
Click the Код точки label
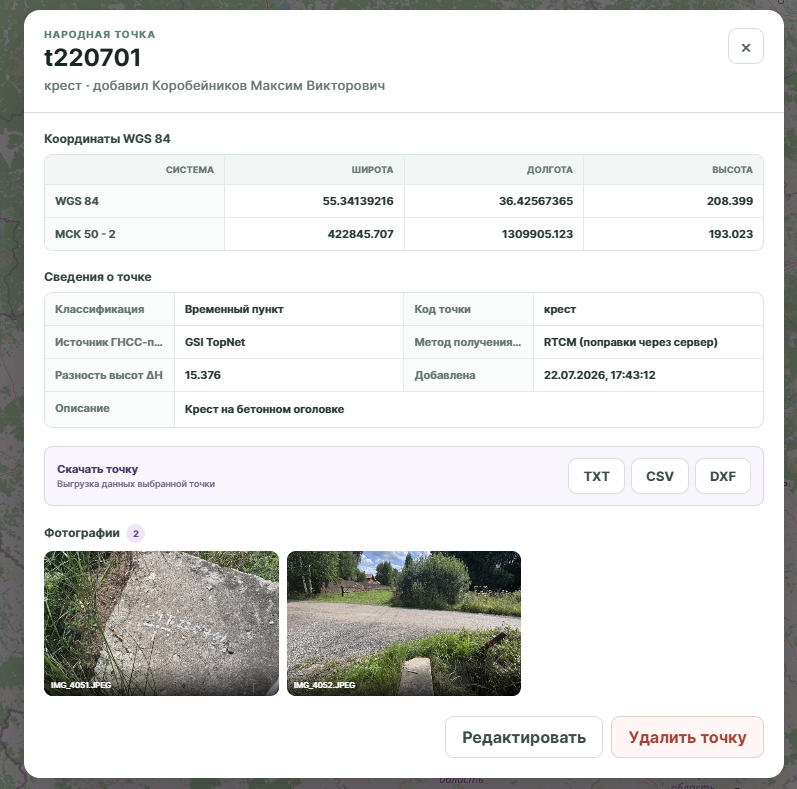[442, 309]
